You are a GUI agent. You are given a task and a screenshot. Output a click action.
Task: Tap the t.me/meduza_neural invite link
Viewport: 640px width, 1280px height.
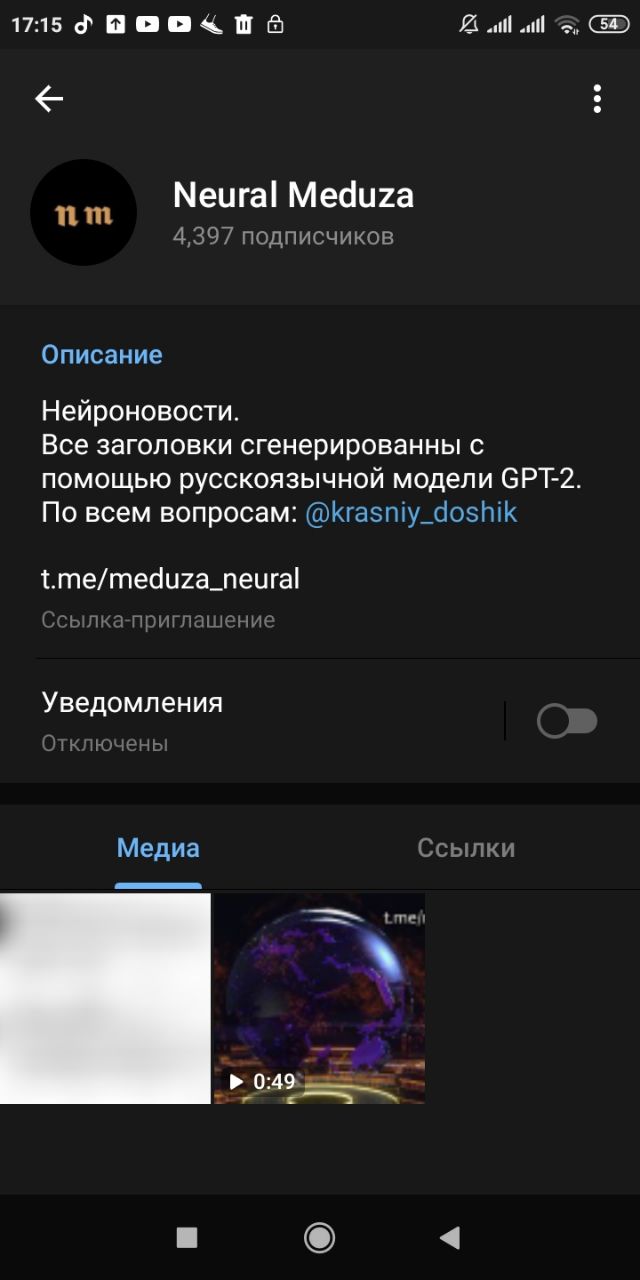pos(170,579)
